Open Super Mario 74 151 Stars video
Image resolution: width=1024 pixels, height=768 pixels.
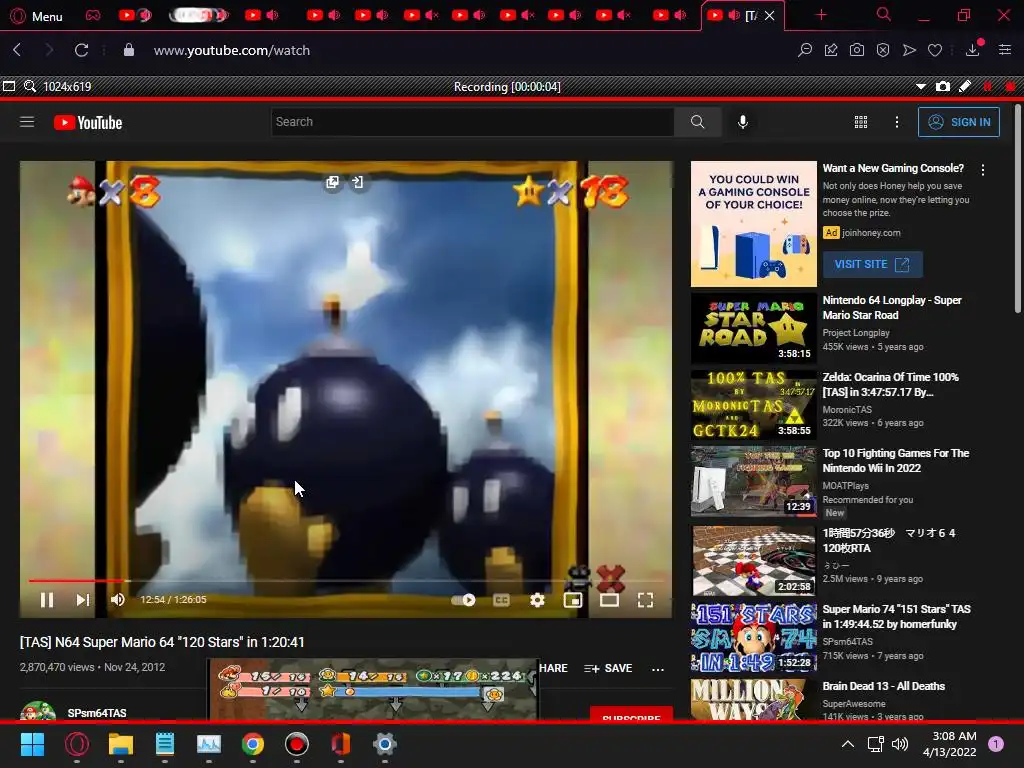896,616
